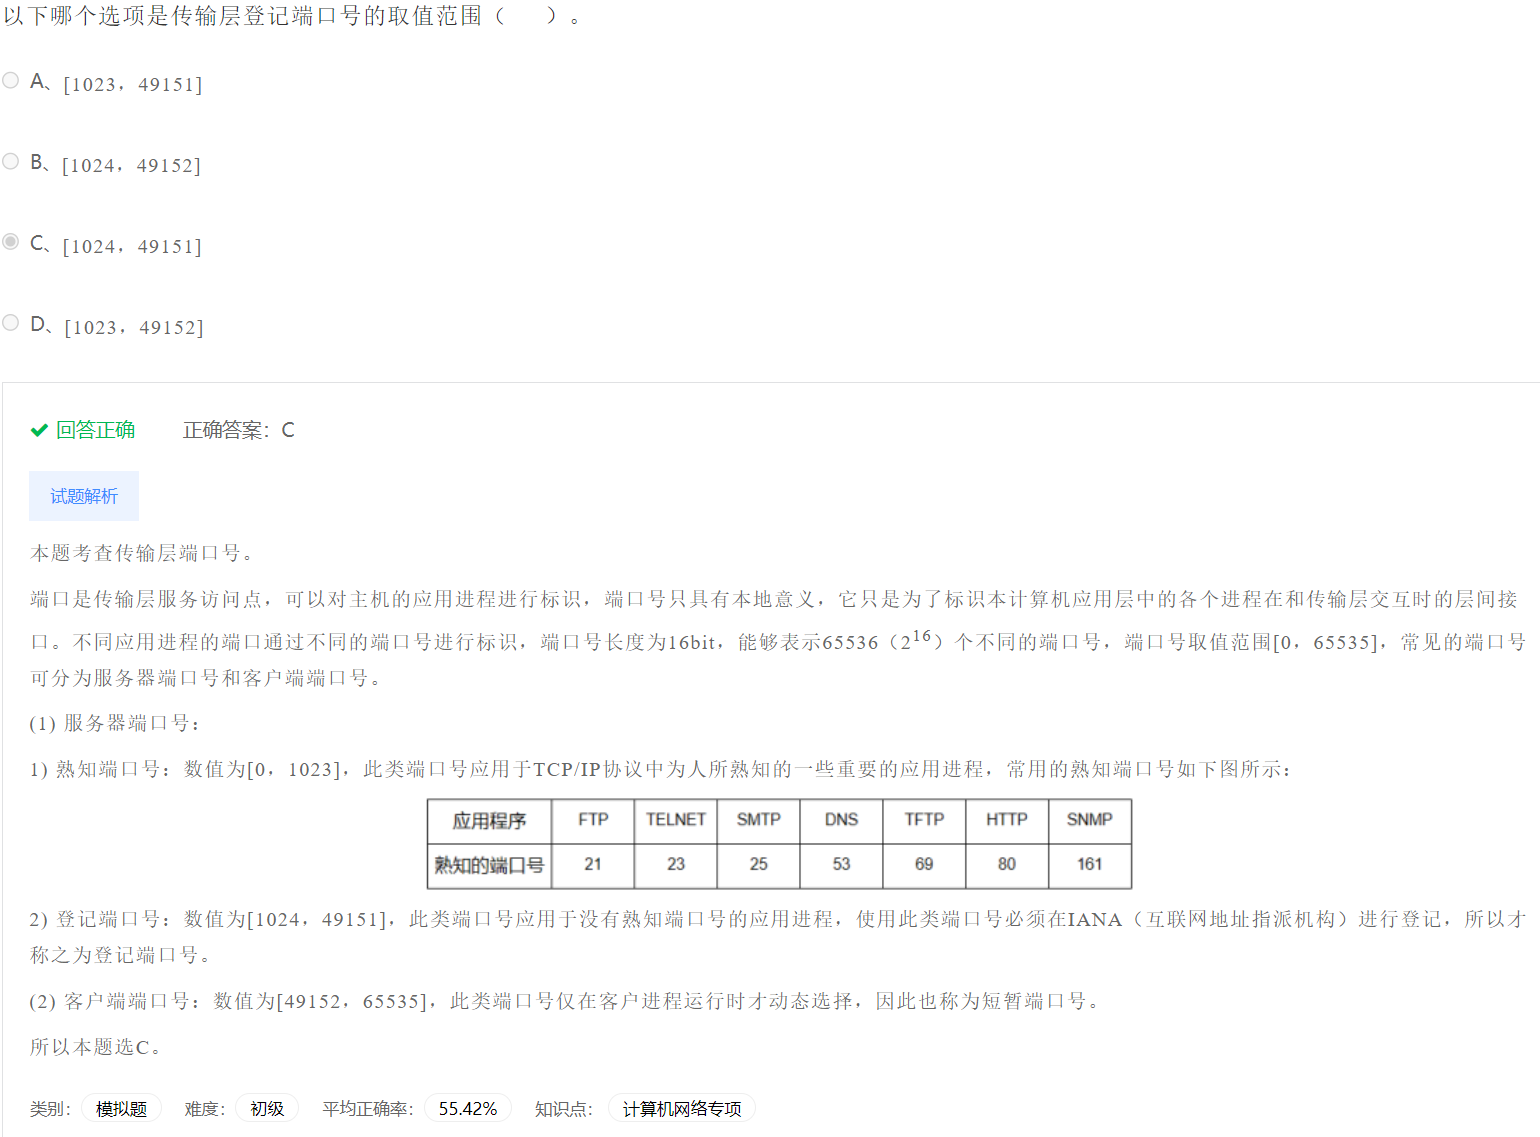Viewport: 1540px width, 1137px height.
Task: Click port value 21 in the table
Action: point(593,864)
